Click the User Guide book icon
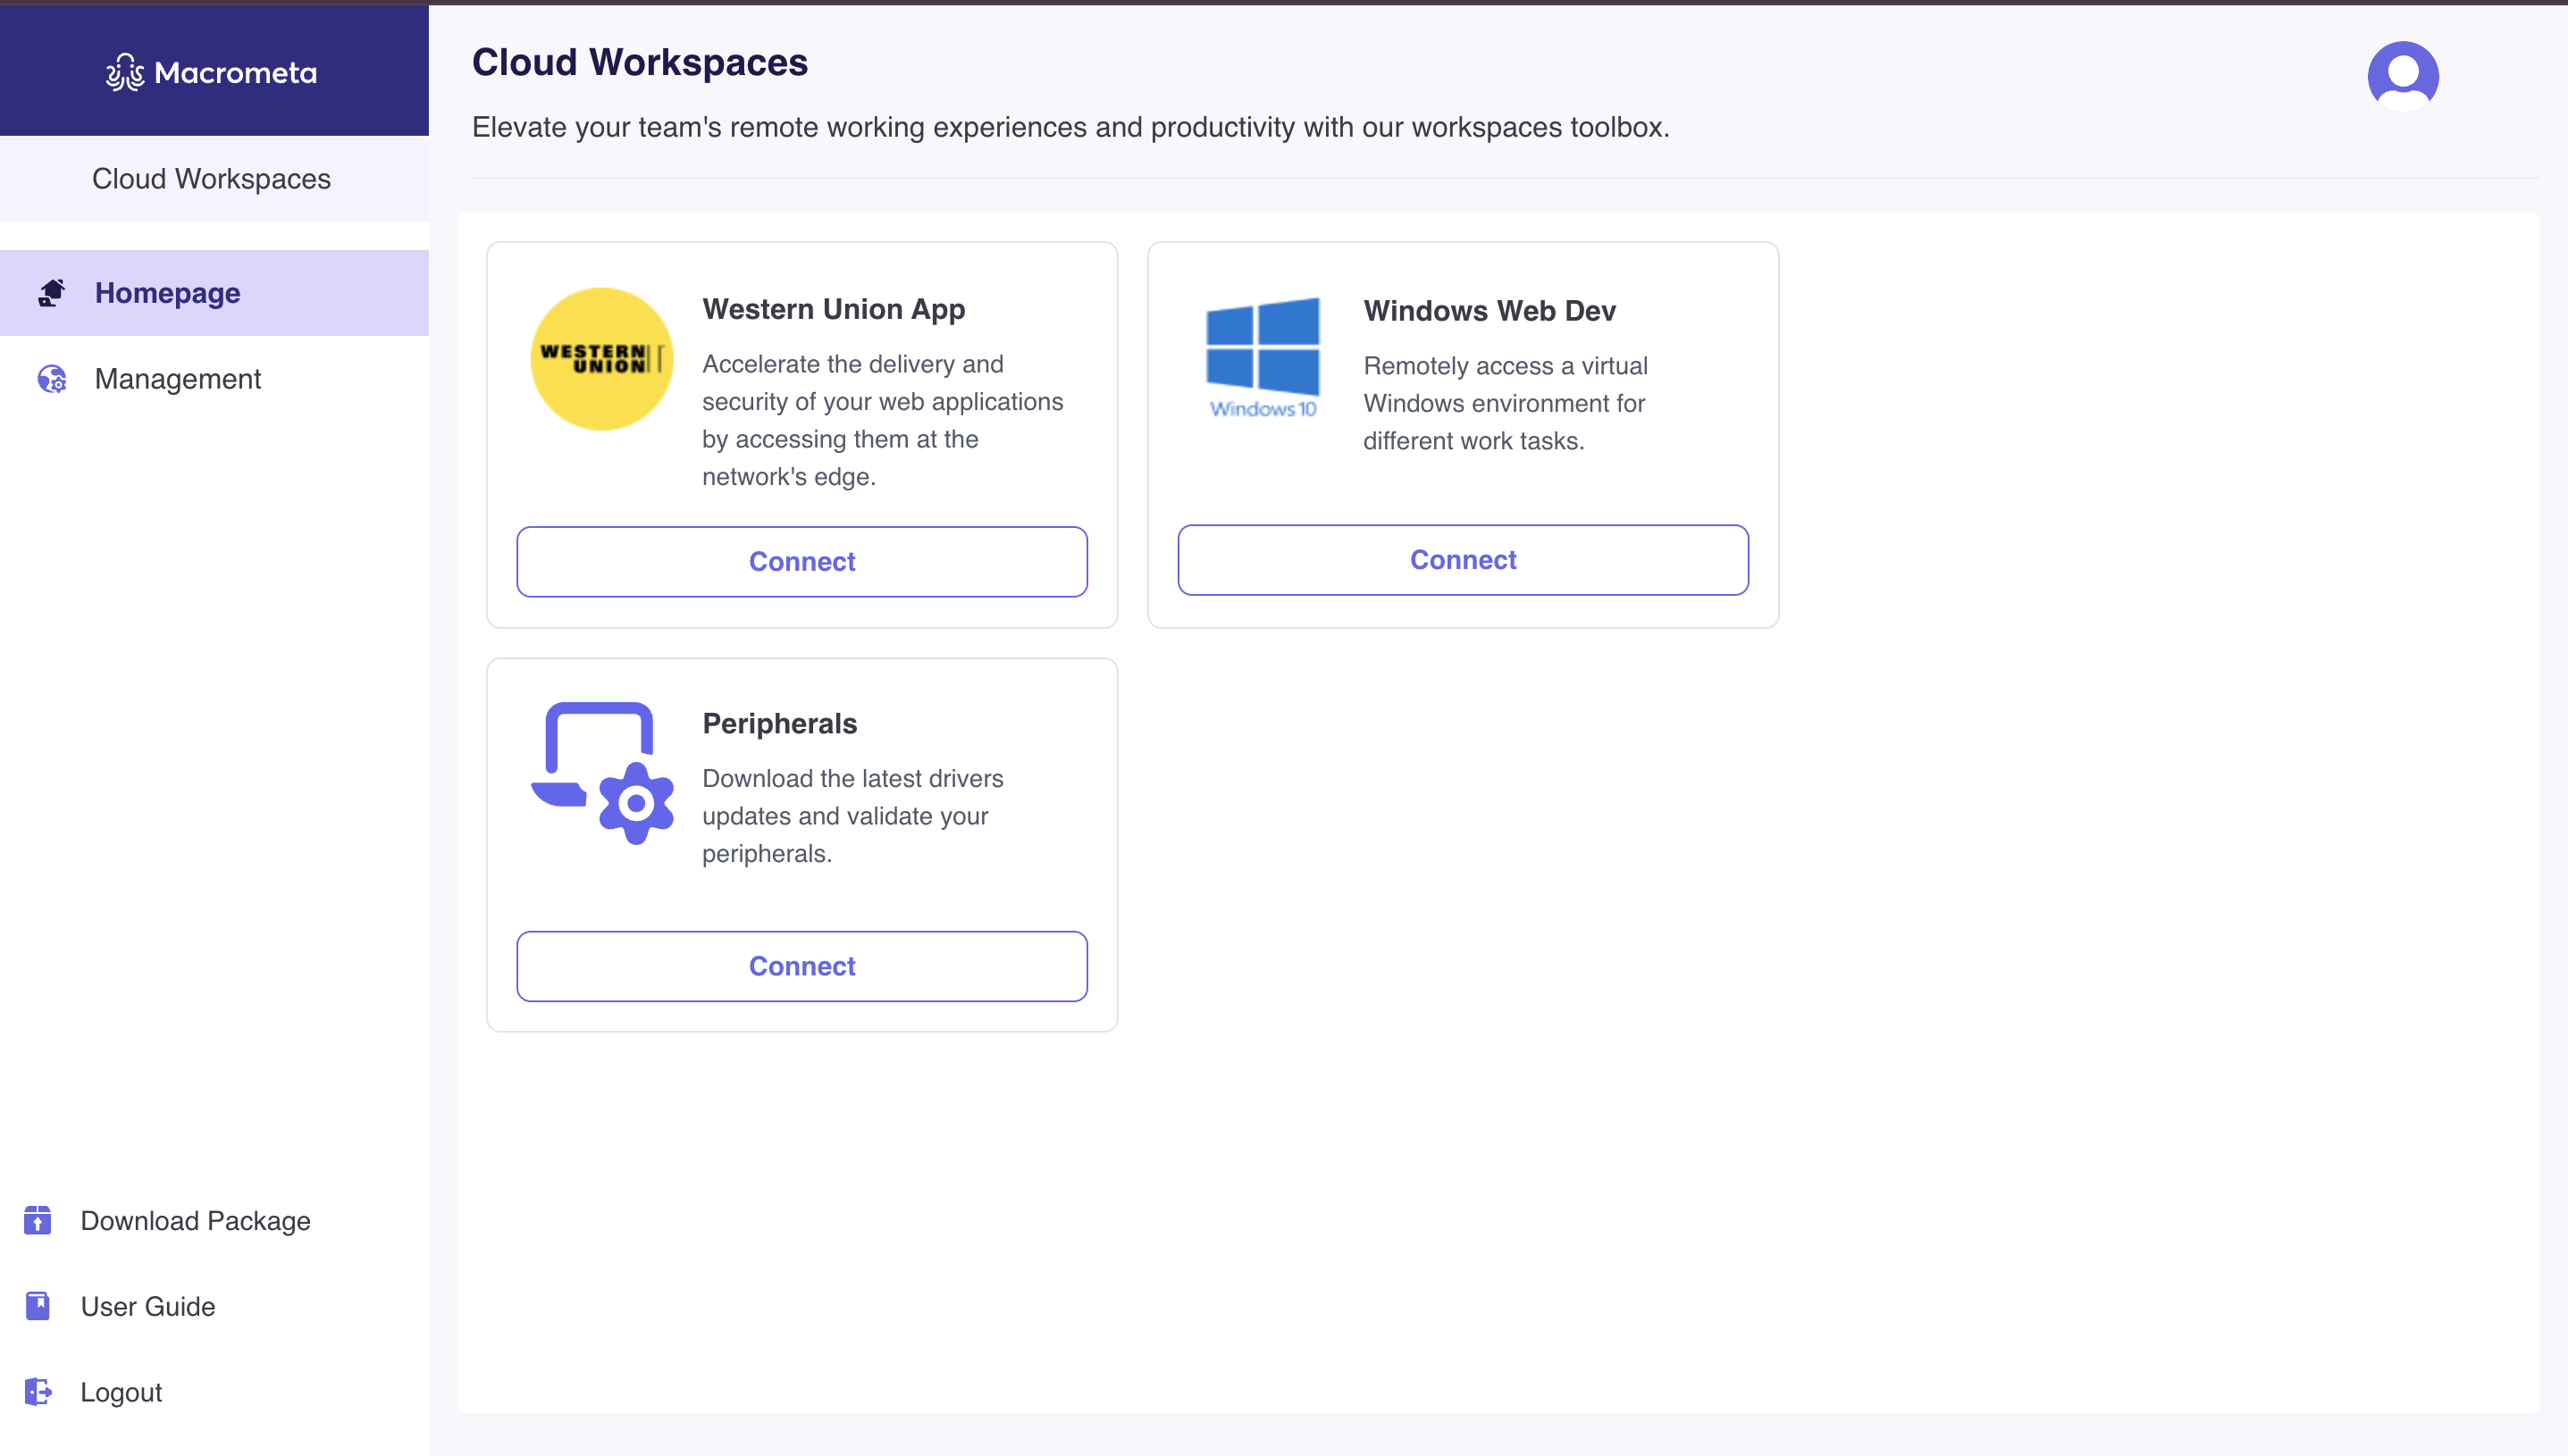 point(37,1304)
